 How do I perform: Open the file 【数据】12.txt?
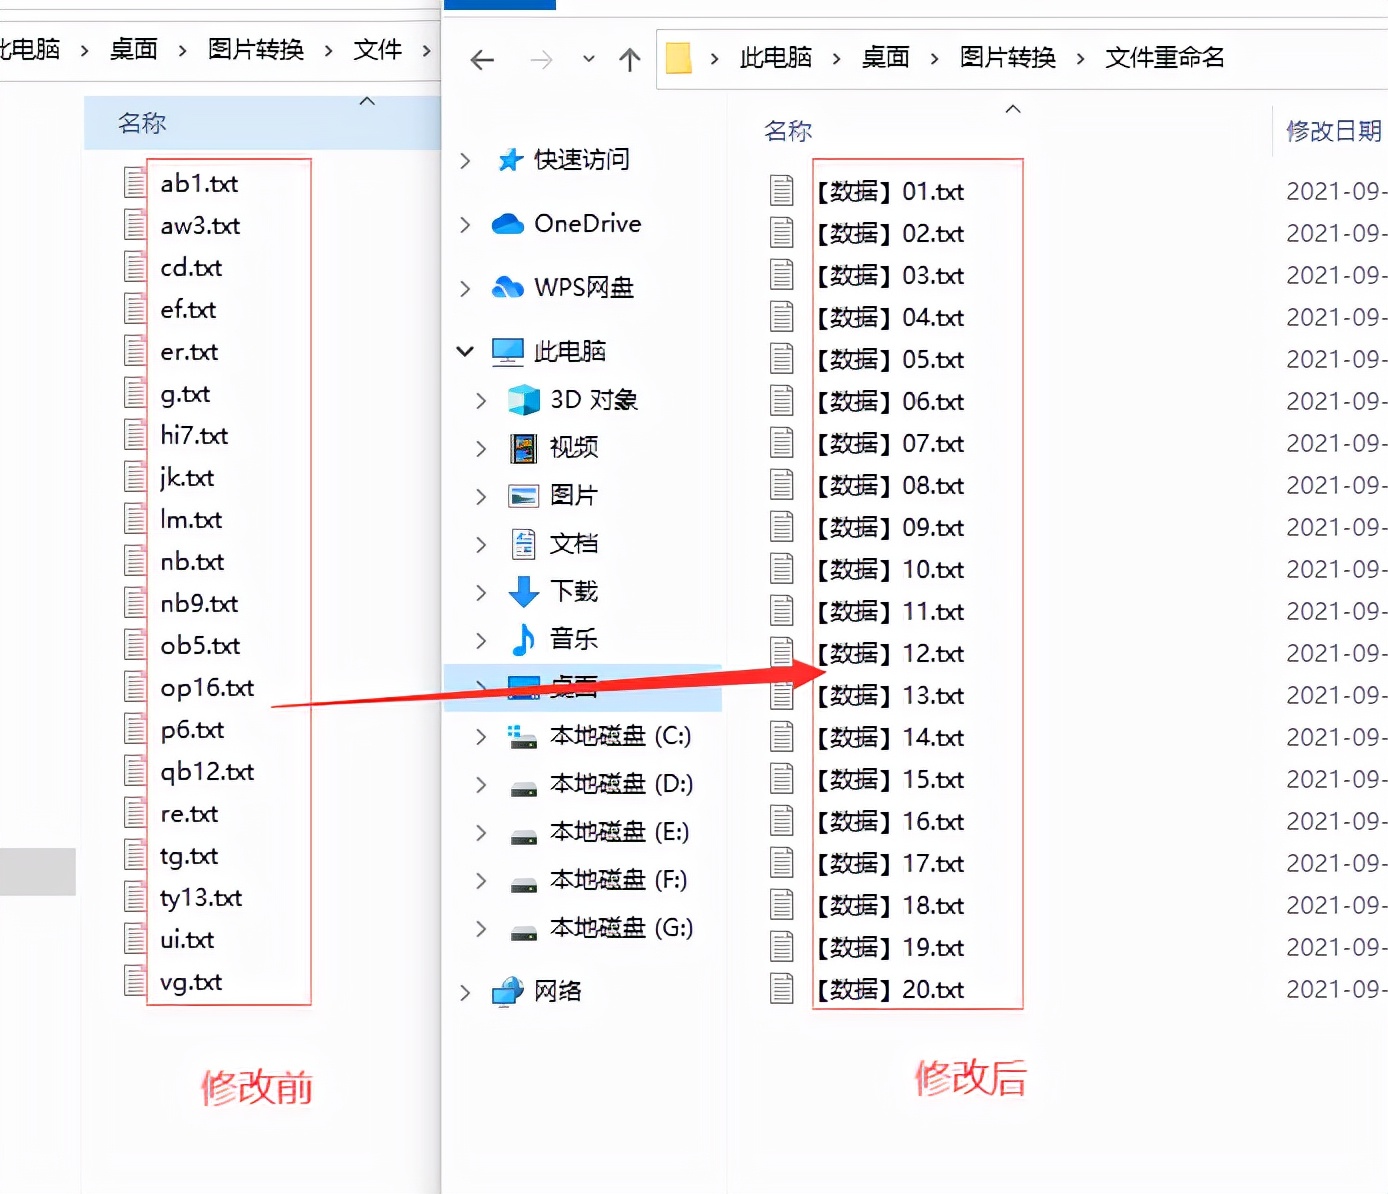tap(892, 653)
